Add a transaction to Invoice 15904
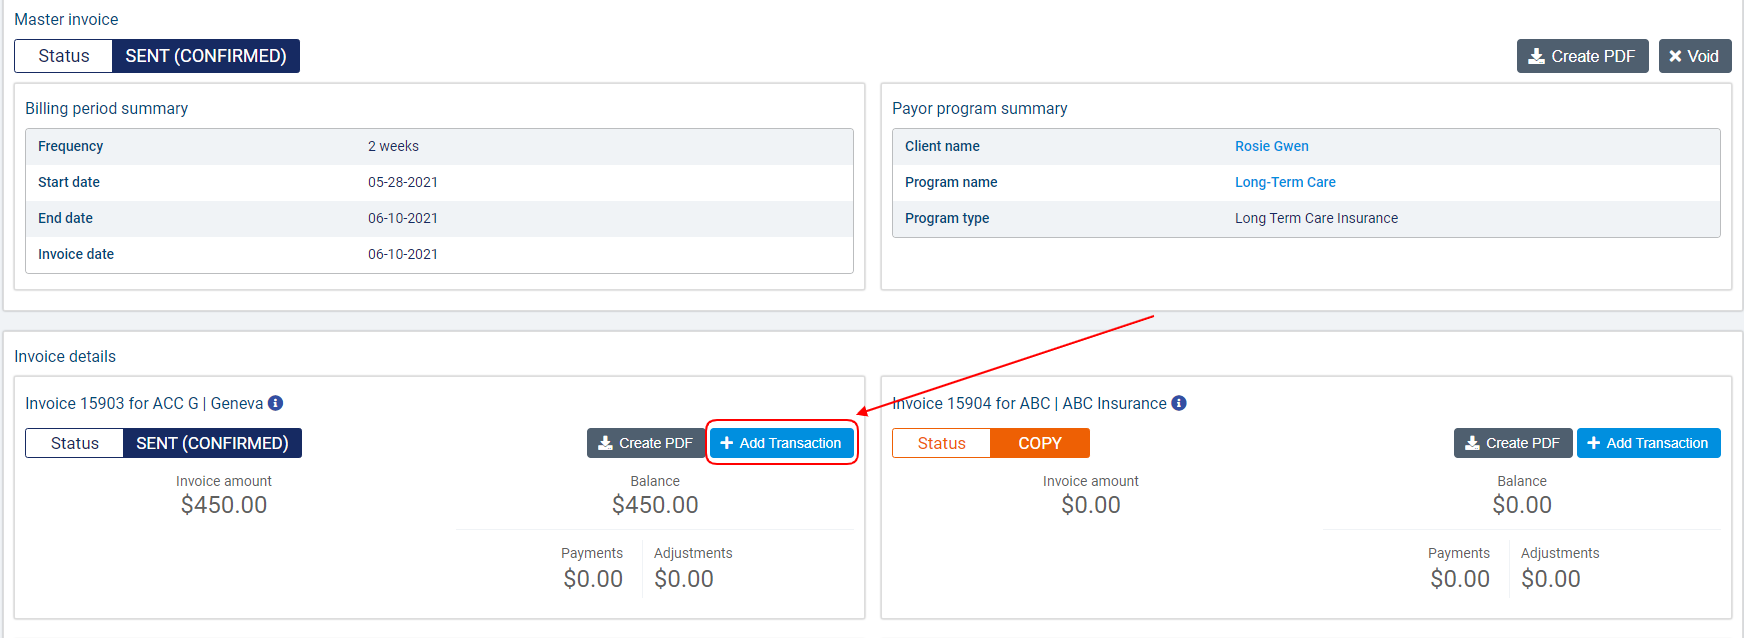Image resolution: width=1744 pixels, height=638 pixels. [x=1648, y=443]
